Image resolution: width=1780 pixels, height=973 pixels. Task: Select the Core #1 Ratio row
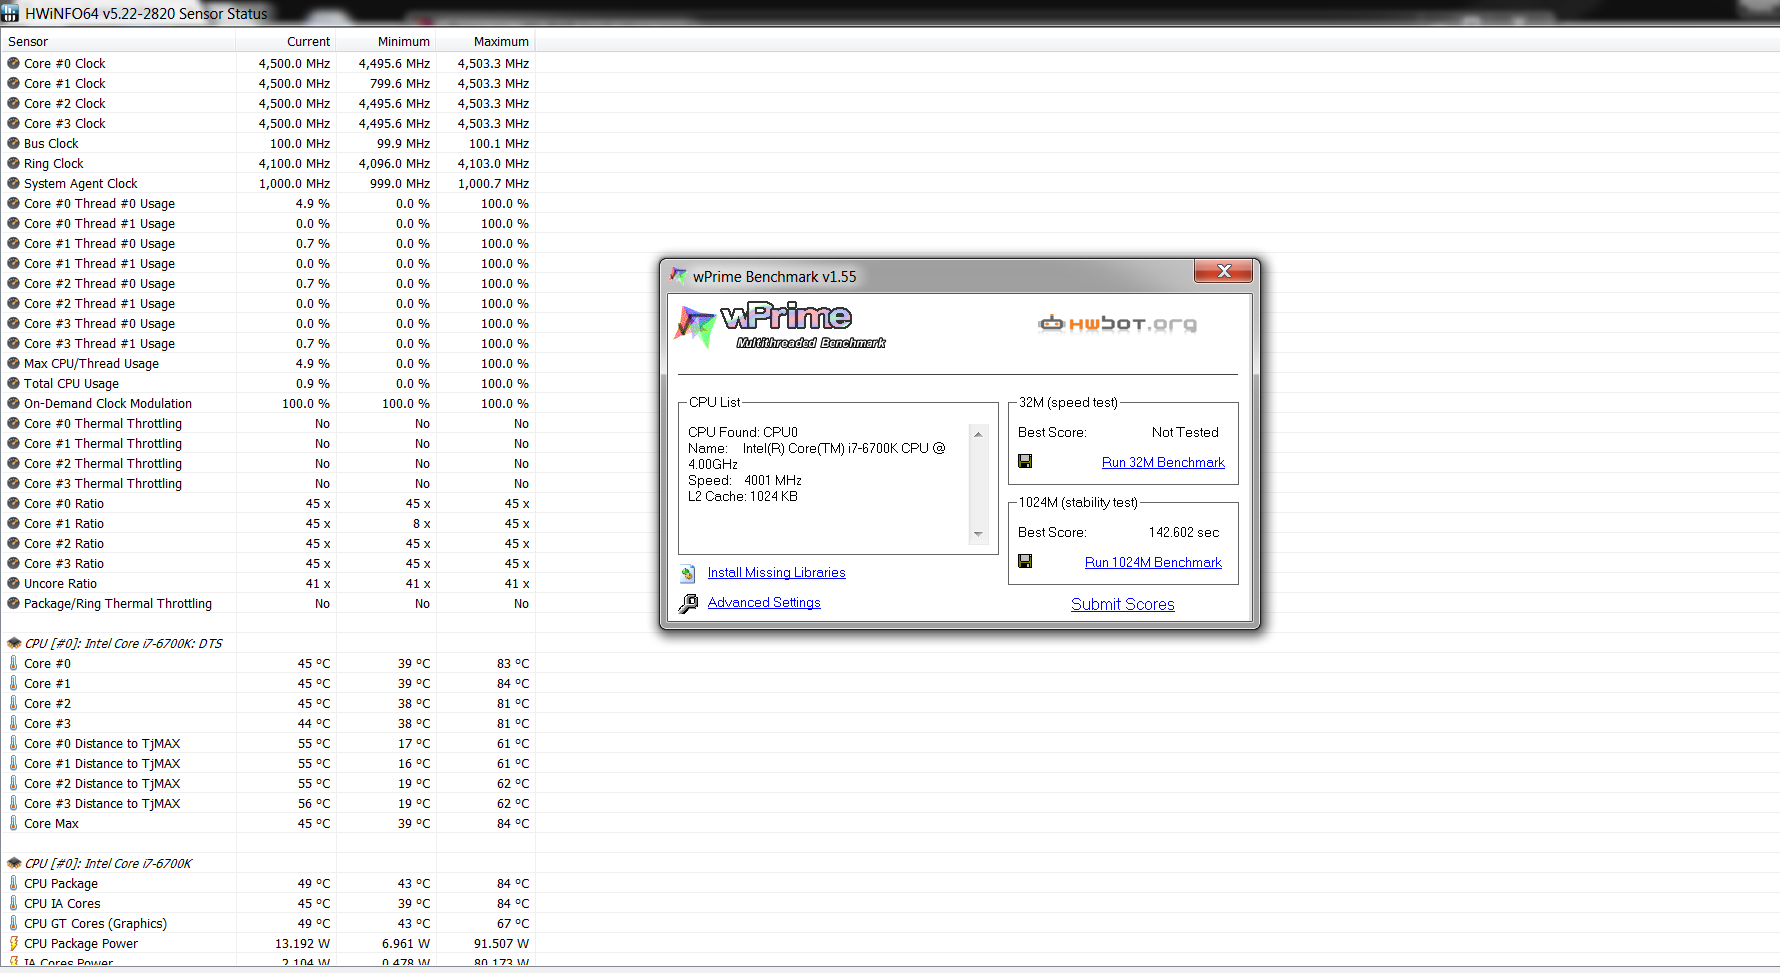tap(268, 523)
